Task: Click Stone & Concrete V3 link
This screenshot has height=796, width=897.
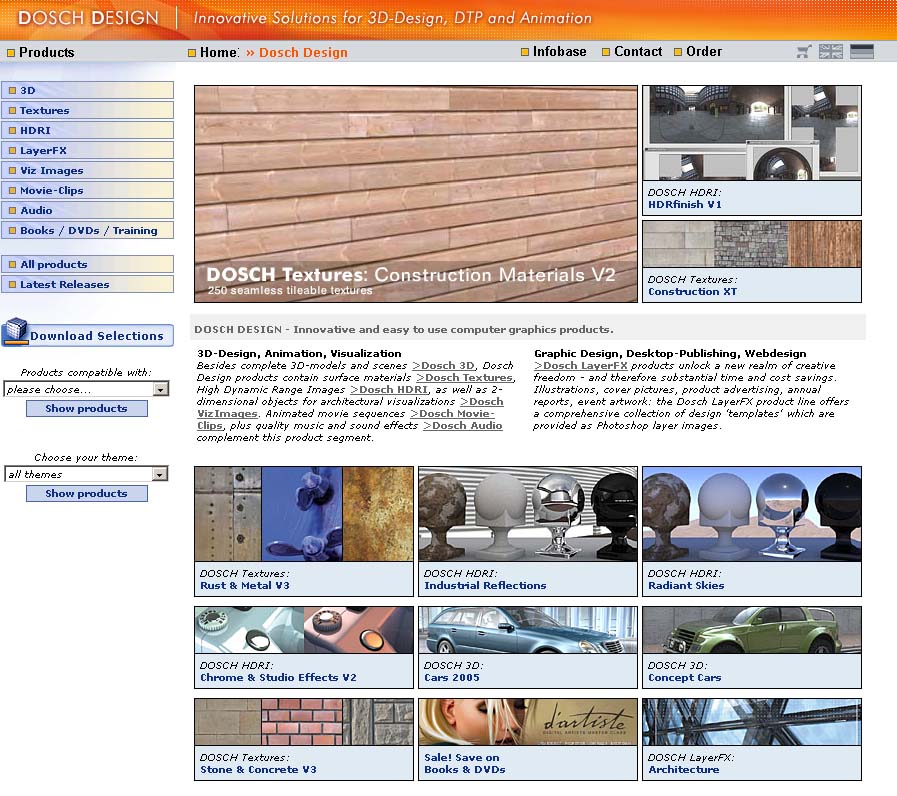Action: click(258, 770)
